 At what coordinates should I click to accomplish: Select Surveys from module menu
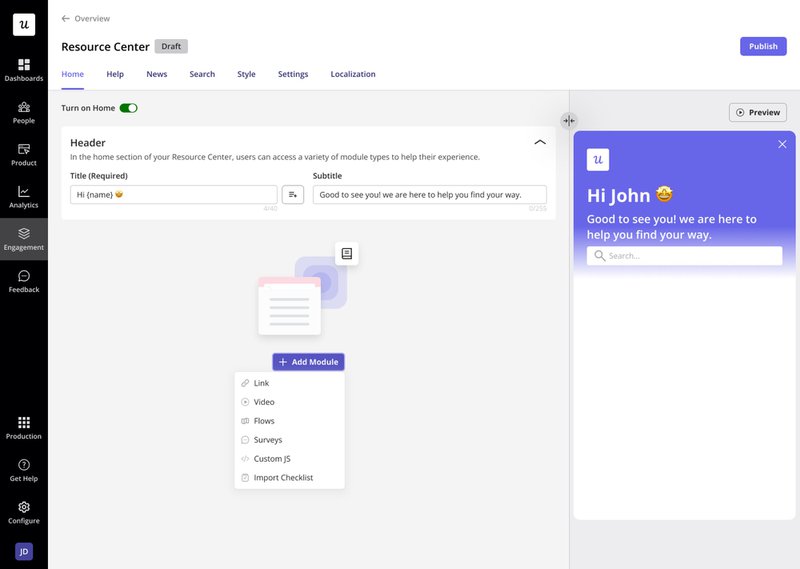tap(289, 440)
